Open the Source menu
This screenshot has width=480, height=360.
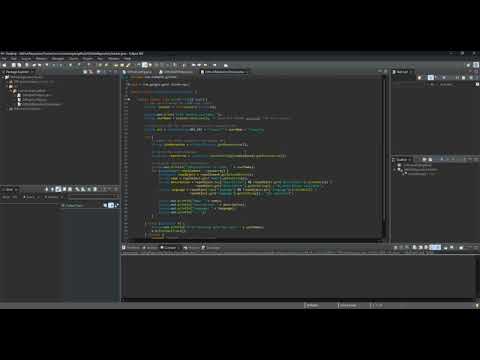(x=26, y=59)
